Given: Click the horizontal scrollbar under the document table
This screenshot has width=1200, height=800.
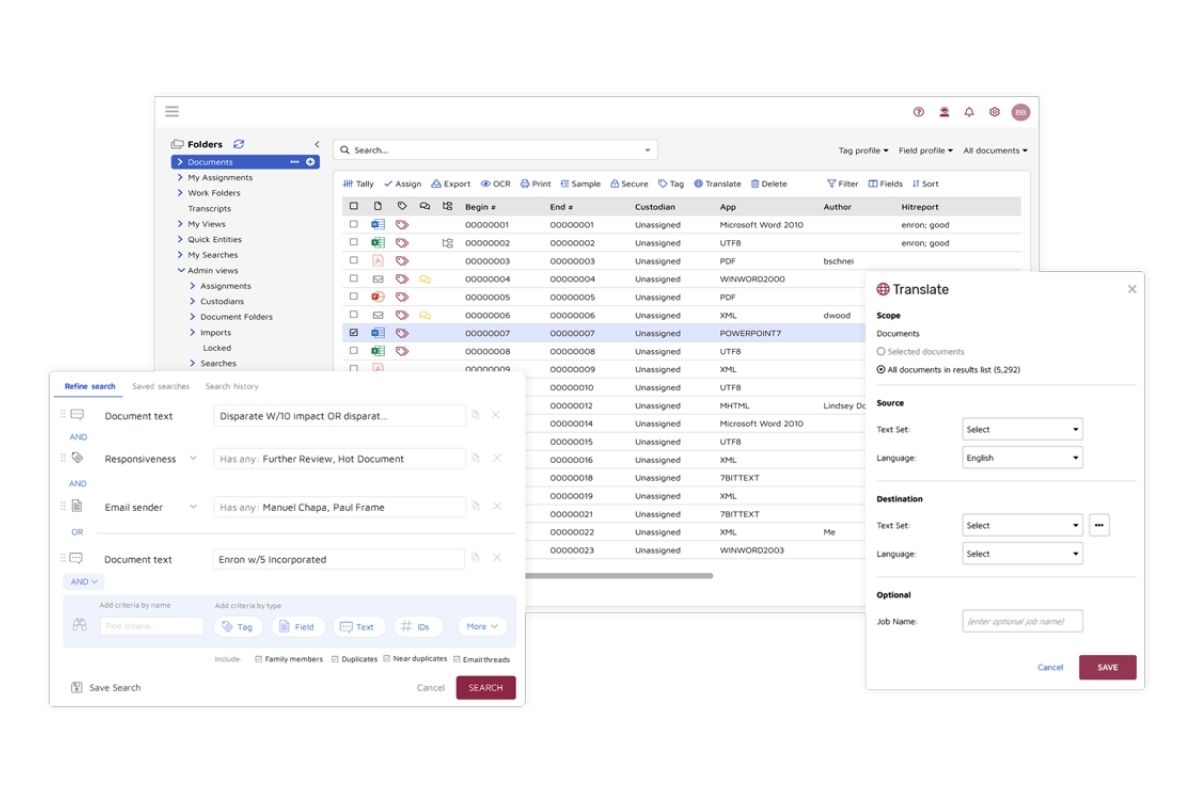Looking at the screenshot, I should point(620,576).
